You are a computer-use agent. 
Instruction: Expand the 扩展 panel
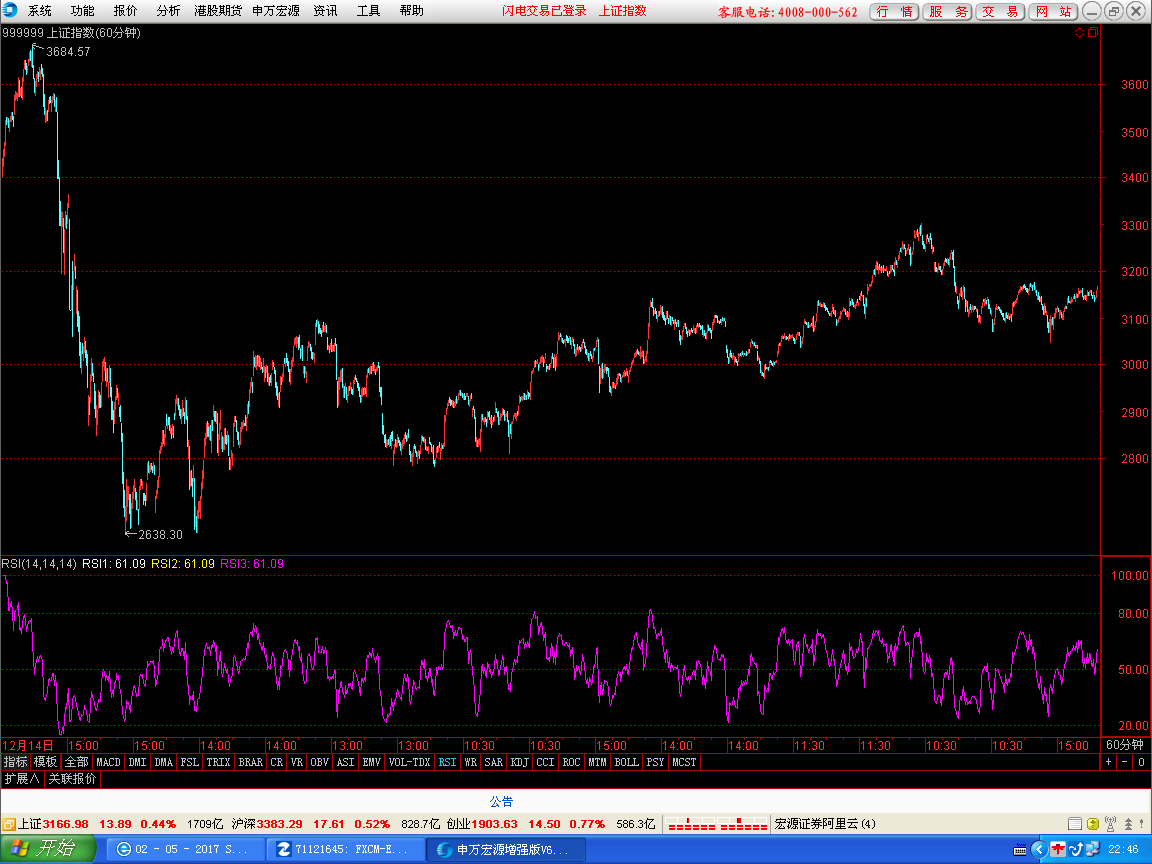22,778
